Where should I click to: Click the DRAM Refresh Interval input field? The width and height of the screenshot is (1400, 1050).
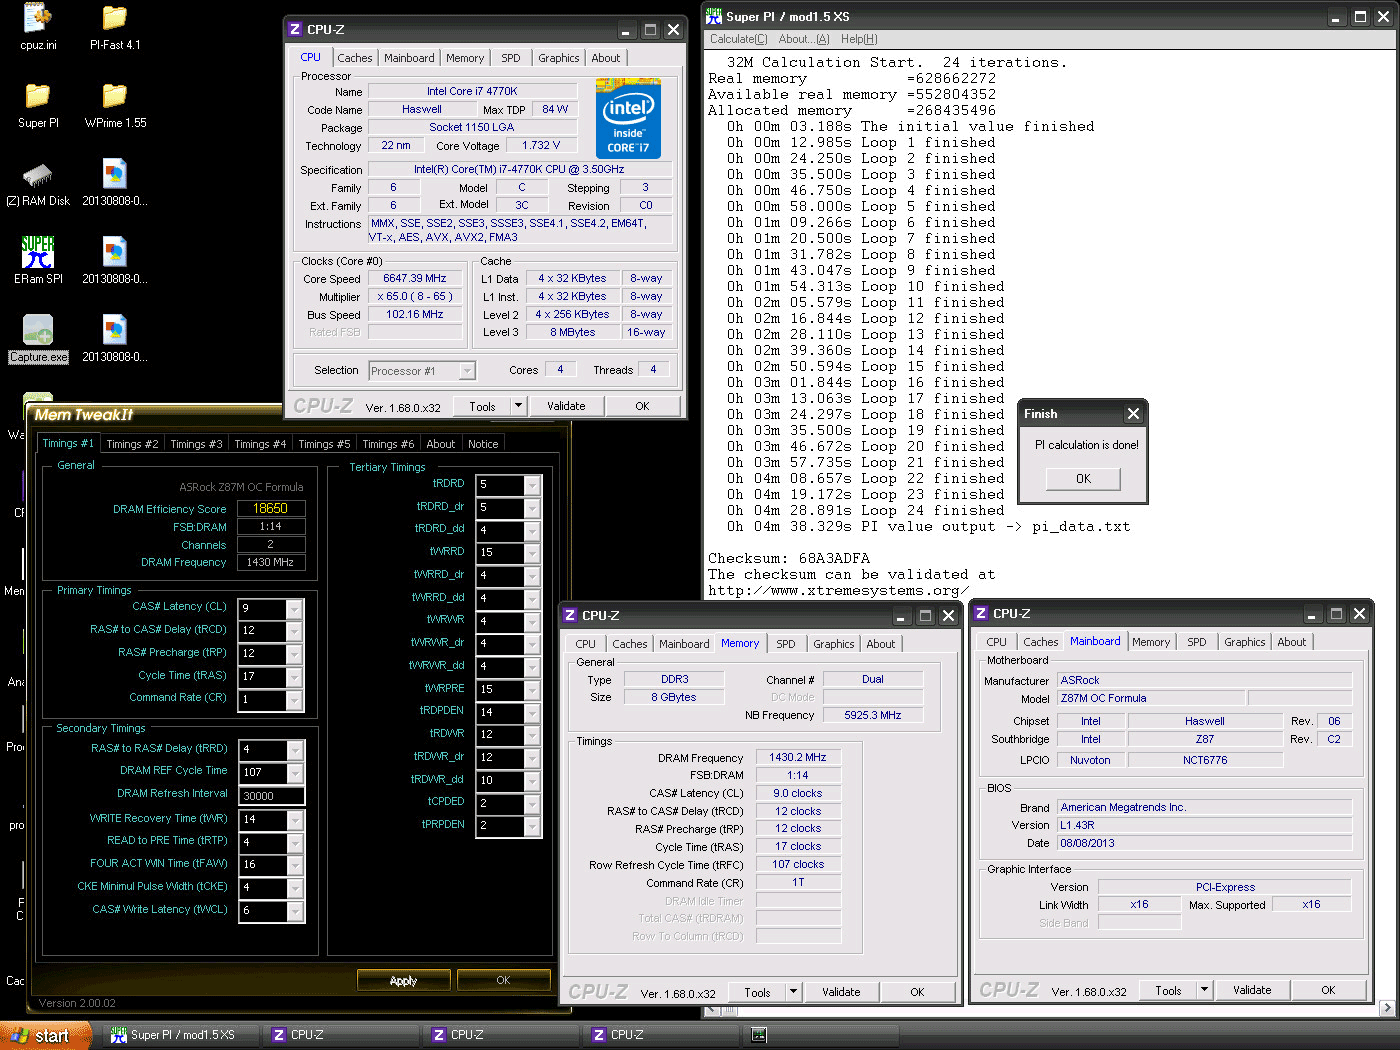click(271, 796)
